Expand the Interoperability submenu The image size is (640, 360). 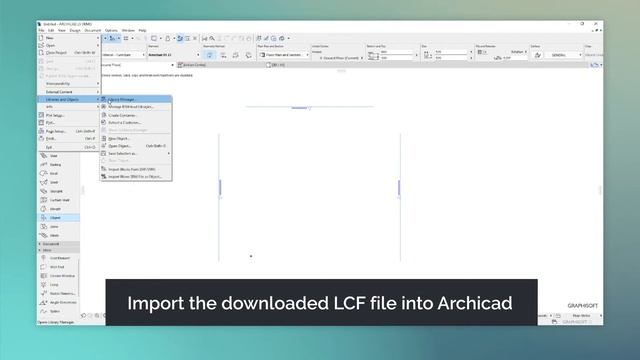click(x=69, y=84)
